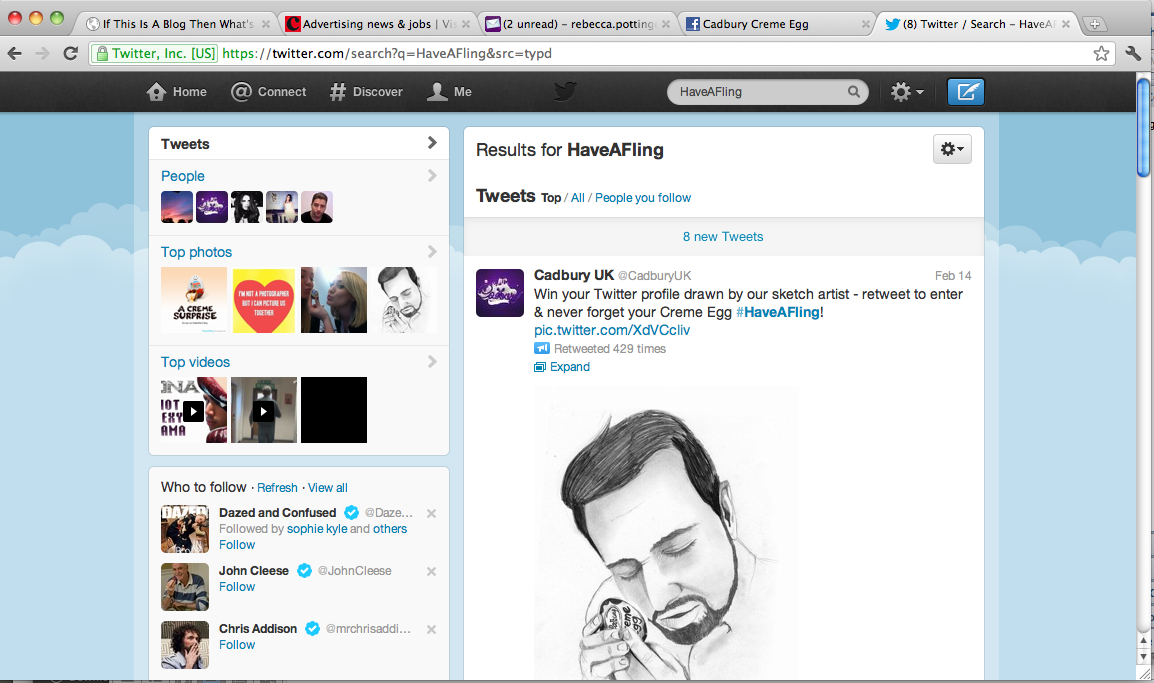Follow Chris Addison
Image resolution: width=1154 pixels, height=683 pixels.
pyautogui.click(x=237, y=645)
